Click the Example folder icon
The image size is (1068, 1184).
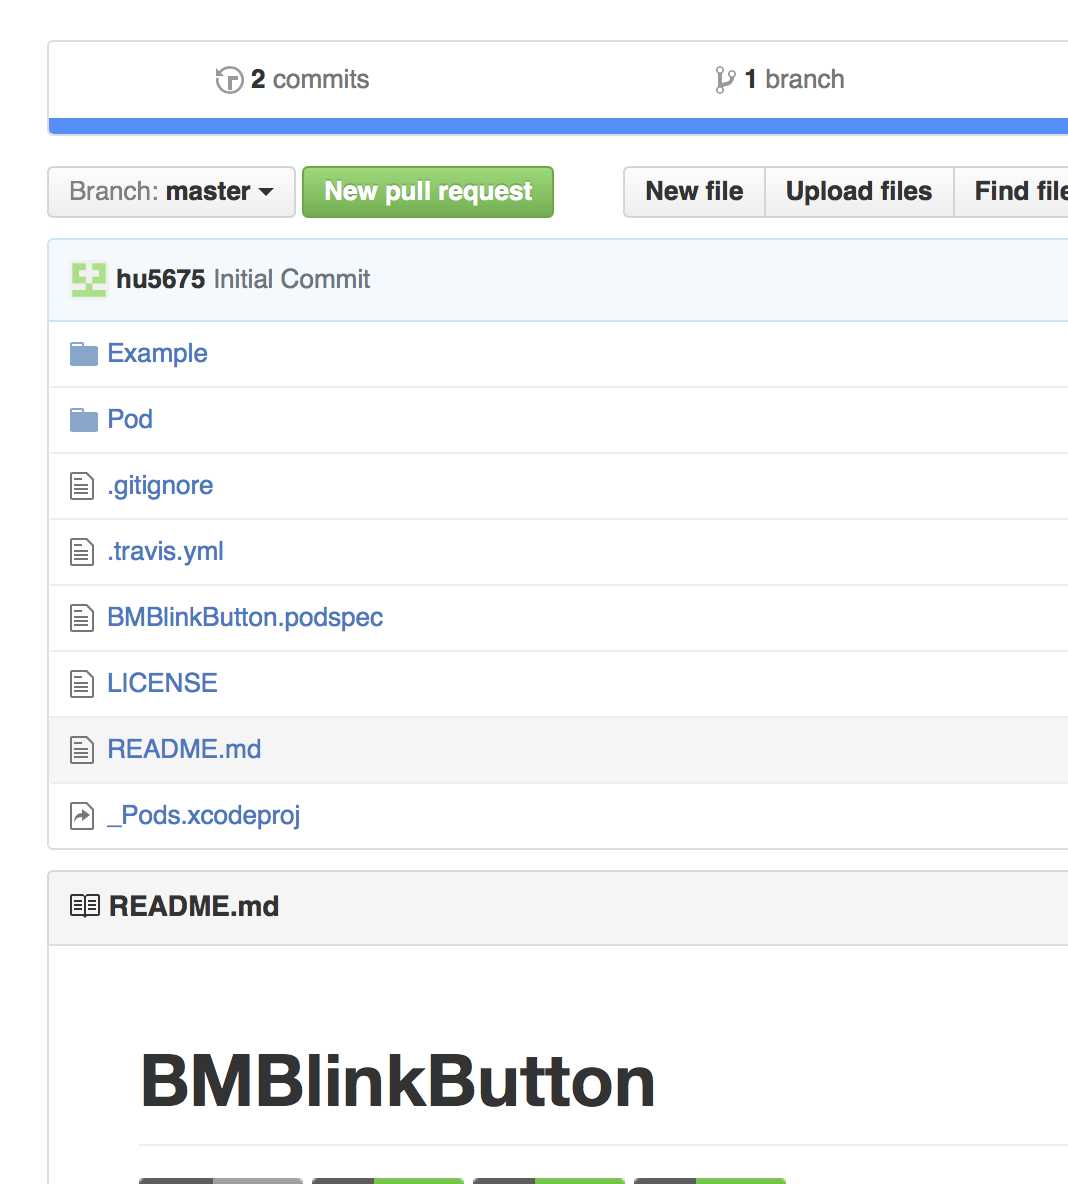point(84,353)
